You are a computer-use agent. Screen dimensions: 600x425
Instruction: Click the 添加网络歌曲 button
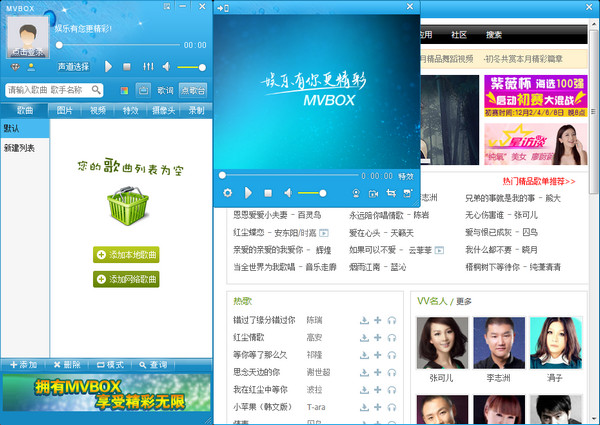(x=126, y=279)
